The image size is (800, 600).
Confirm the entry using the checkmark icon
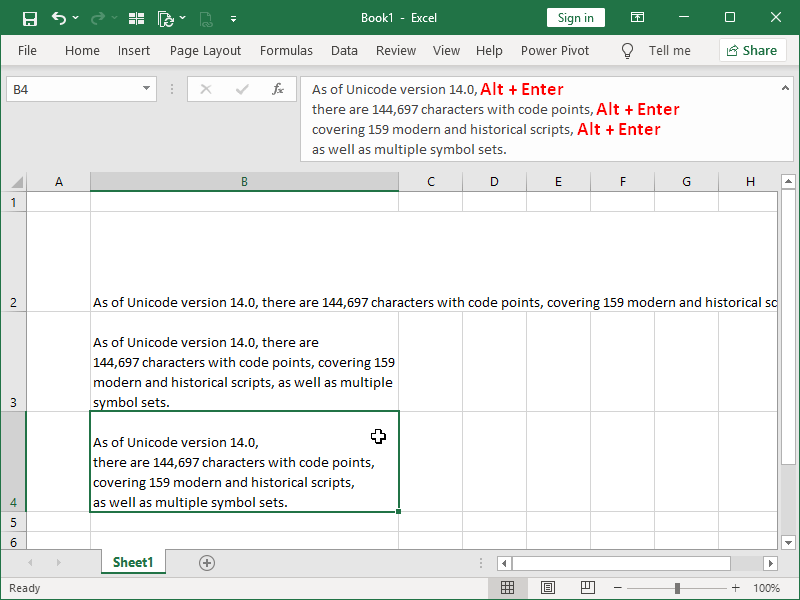[241, 88]
